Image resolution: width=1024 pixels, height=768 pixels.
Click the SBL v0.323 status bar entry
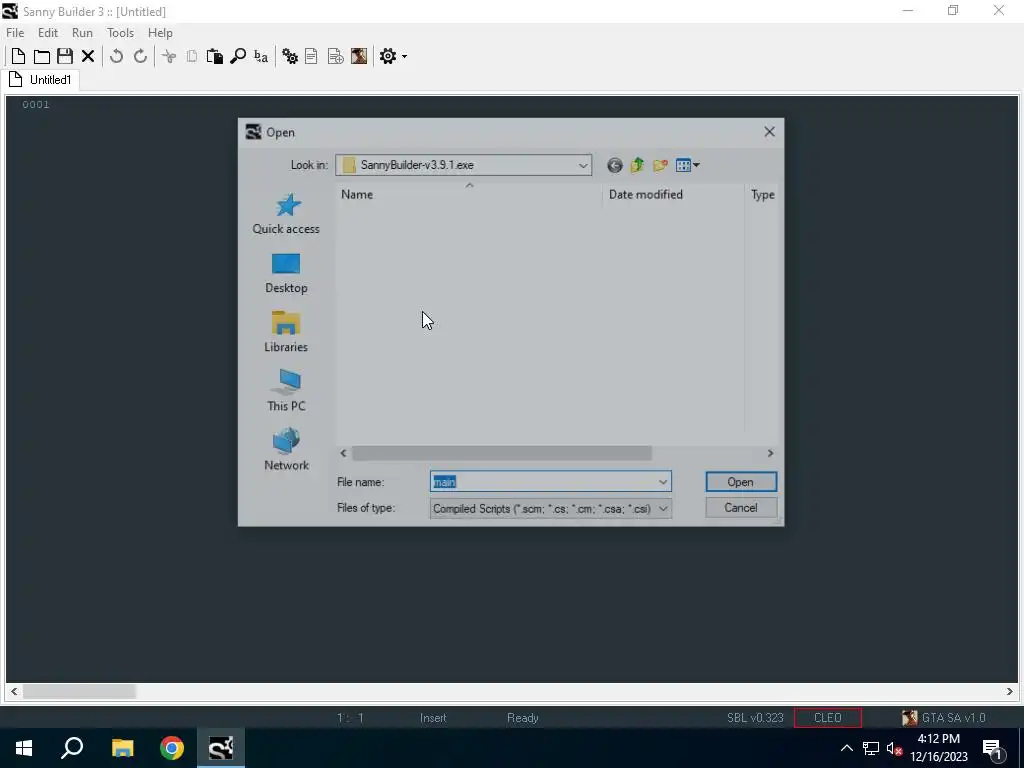[x=755, y=718]
